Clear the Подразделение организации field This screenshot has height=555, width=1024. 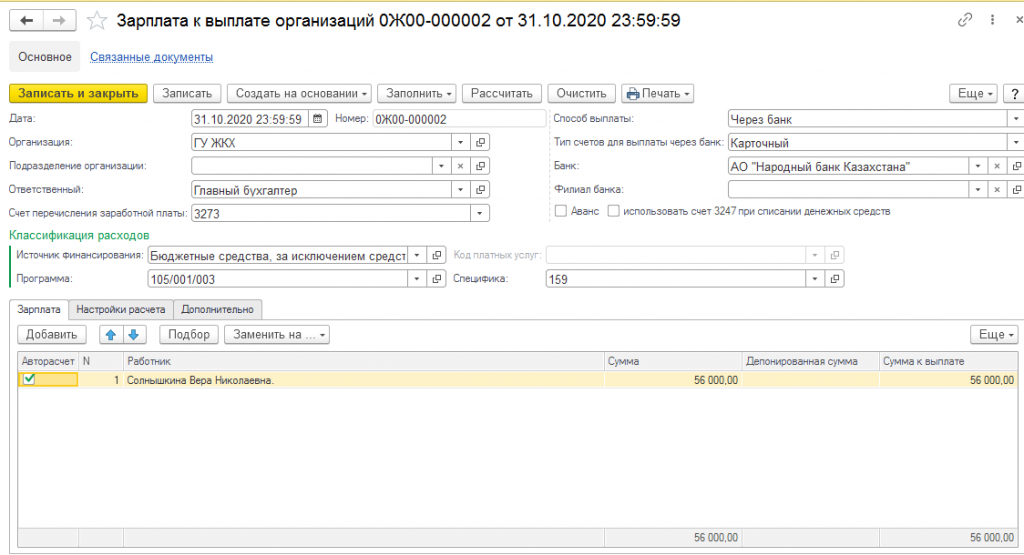tap(460, 166)
